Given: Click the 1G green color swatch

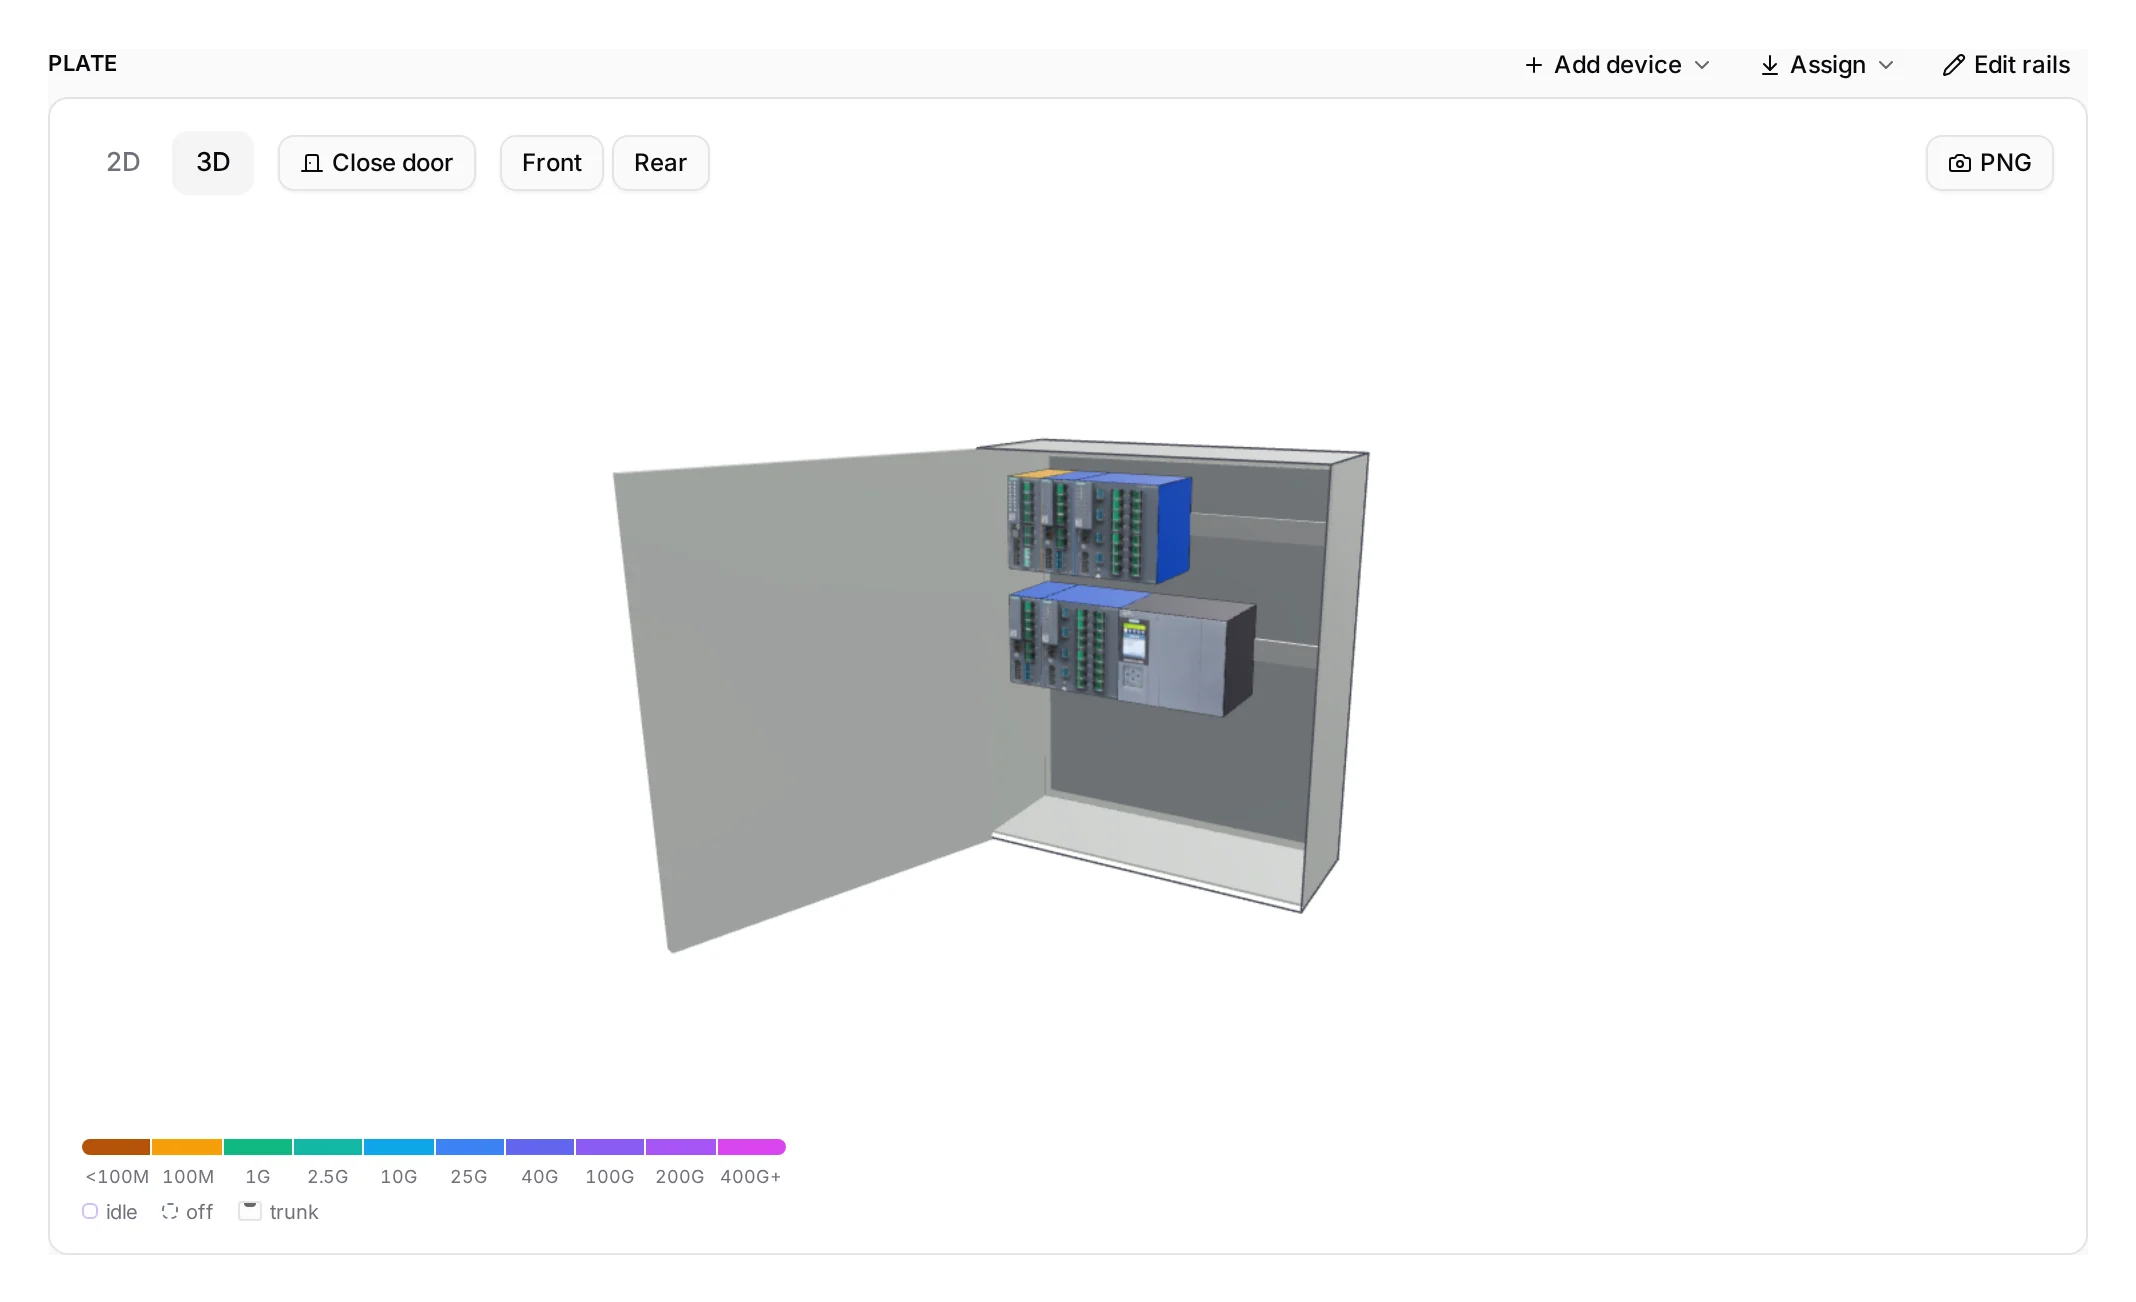Looking at the screenshot, I should (258, 1146).
